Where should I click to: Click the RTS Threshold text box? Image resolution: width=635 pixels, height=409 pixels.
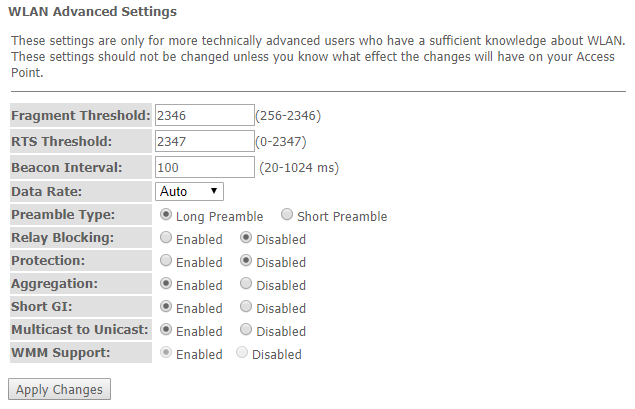pos(204,141)
